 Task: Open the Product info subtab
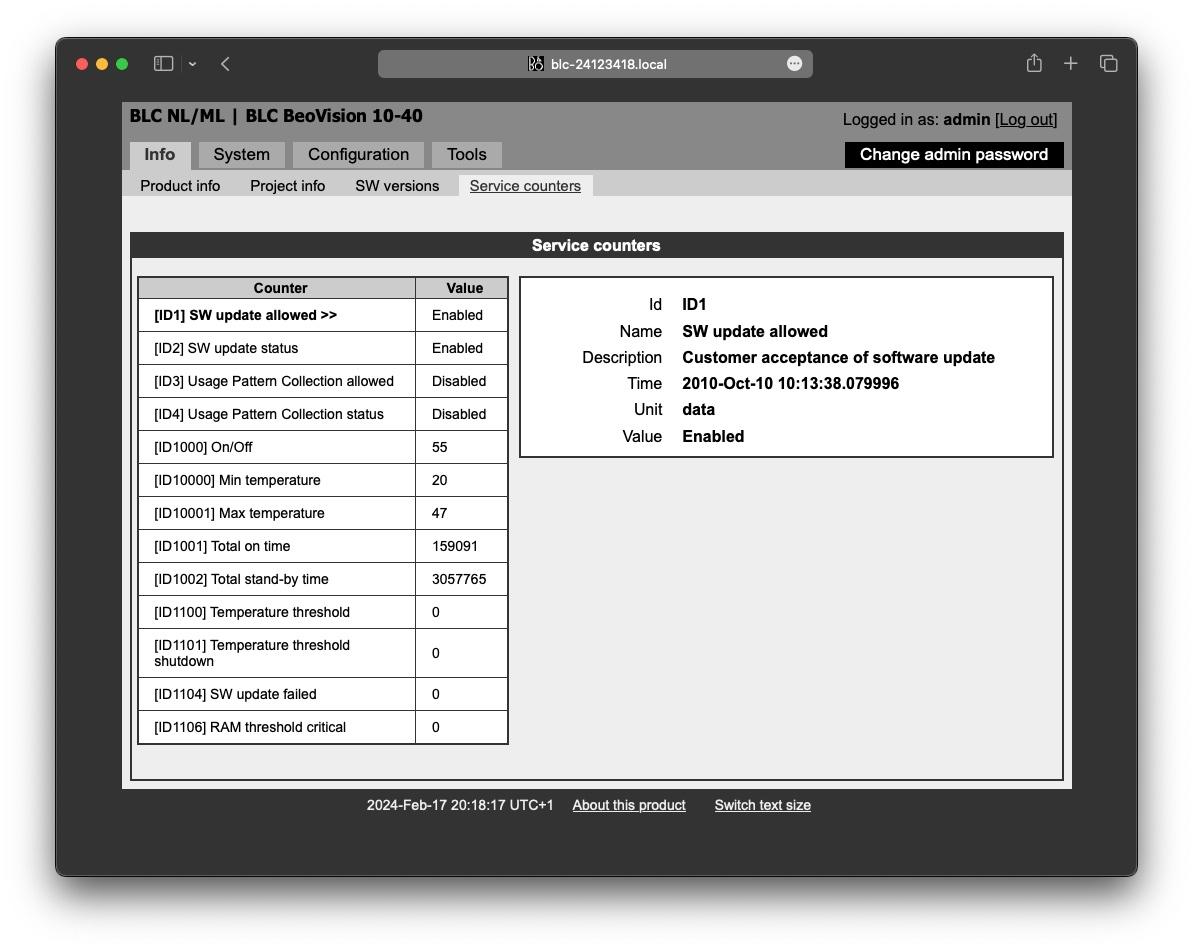point(180,186)
